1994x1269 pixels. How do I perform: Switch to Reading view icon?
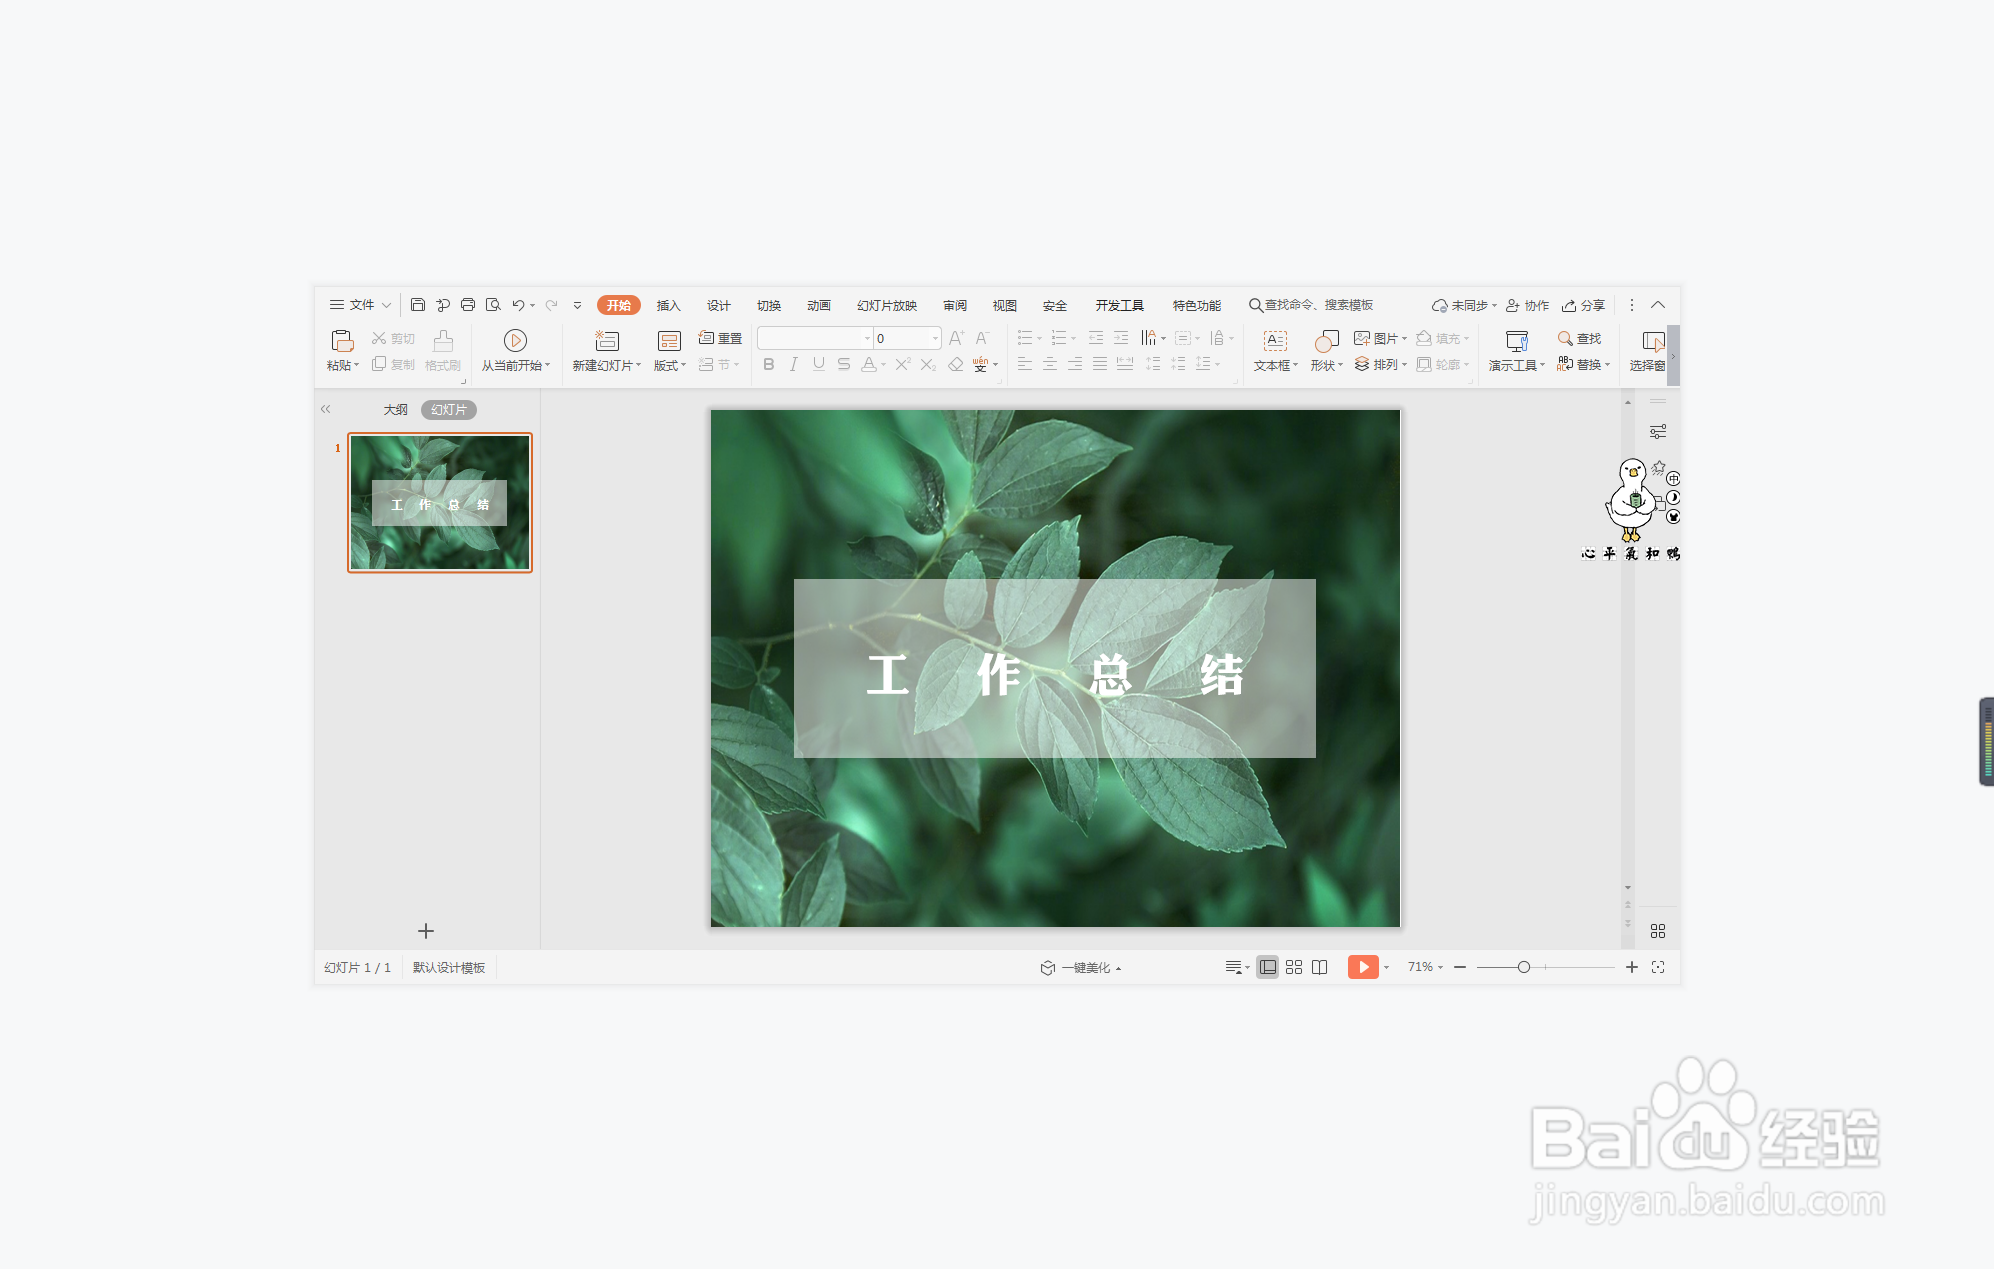point(1320,967)
